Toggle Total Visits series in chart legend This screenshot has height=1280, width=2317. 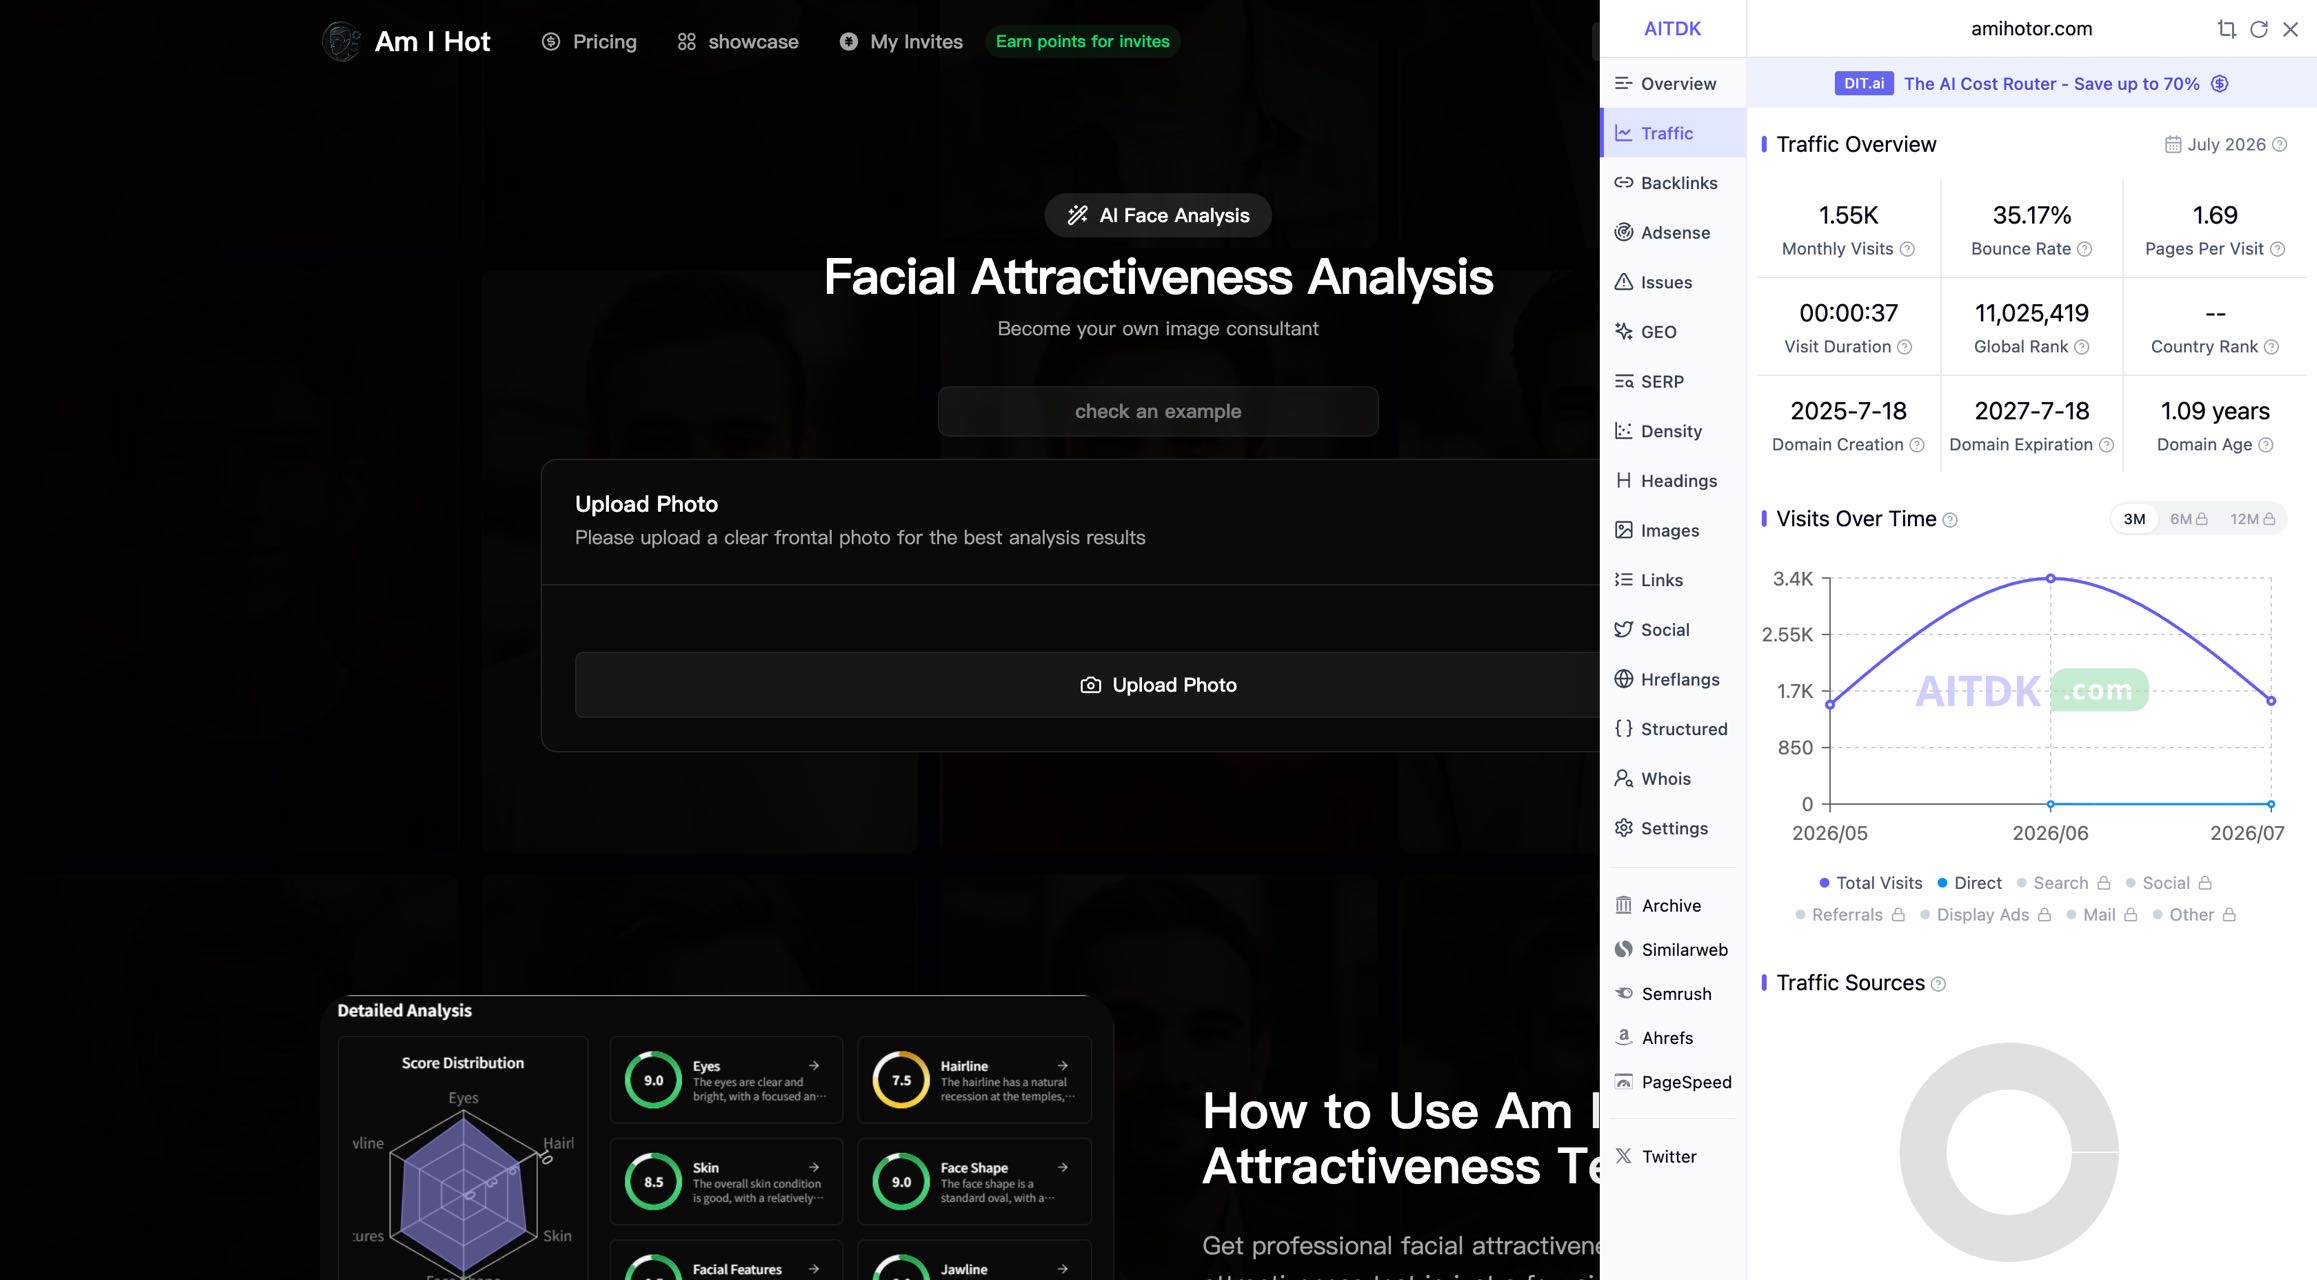point(1870,883)
